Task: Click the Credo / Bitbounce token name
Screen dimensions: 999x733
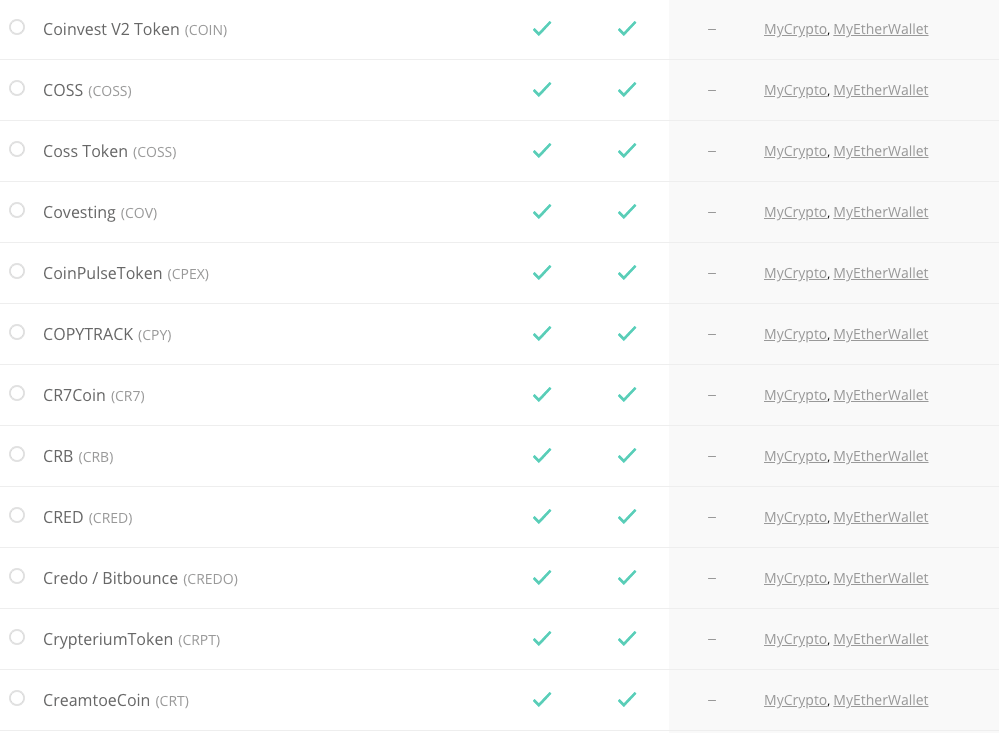Action: 110,578
